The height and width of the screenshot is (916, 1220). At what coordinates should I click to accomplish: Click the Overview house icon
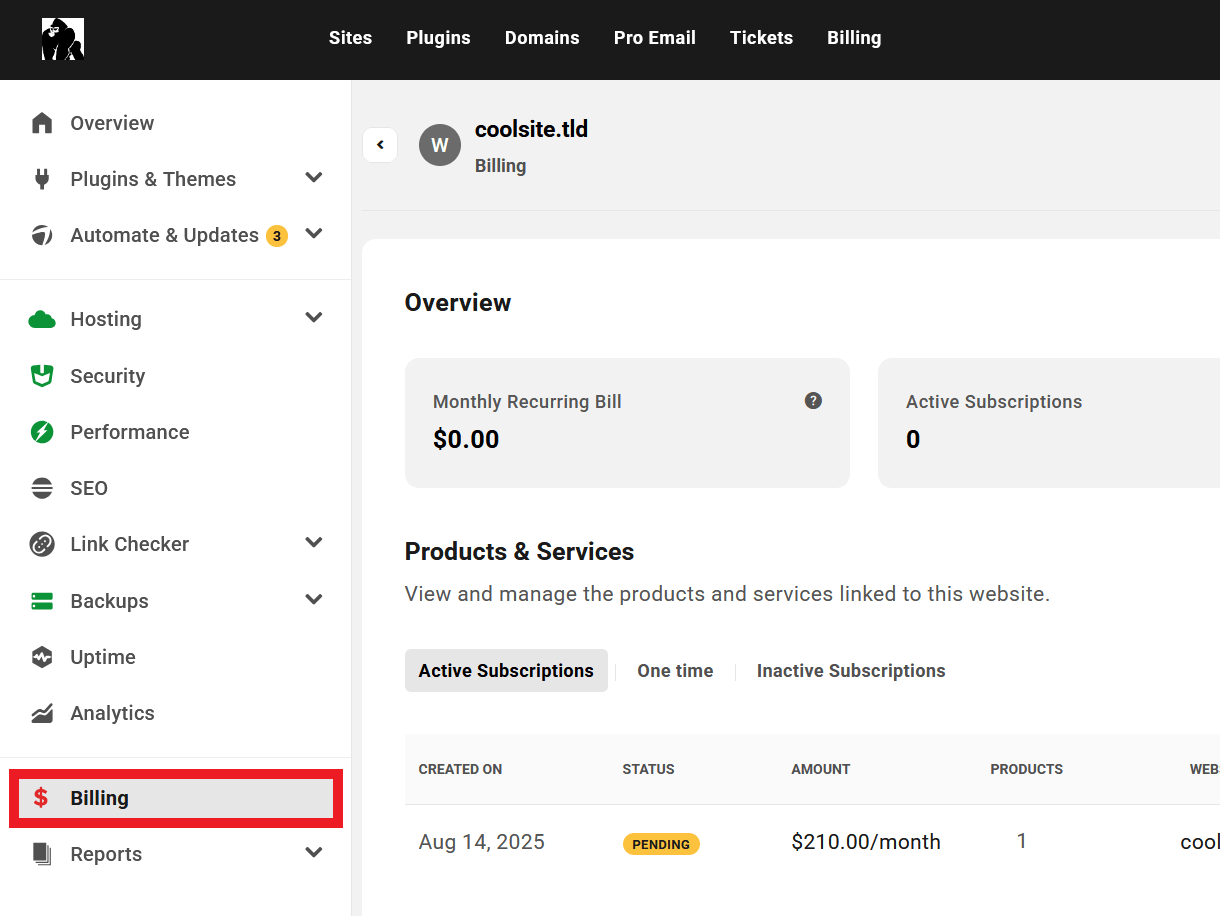click(x=42, y=123)
